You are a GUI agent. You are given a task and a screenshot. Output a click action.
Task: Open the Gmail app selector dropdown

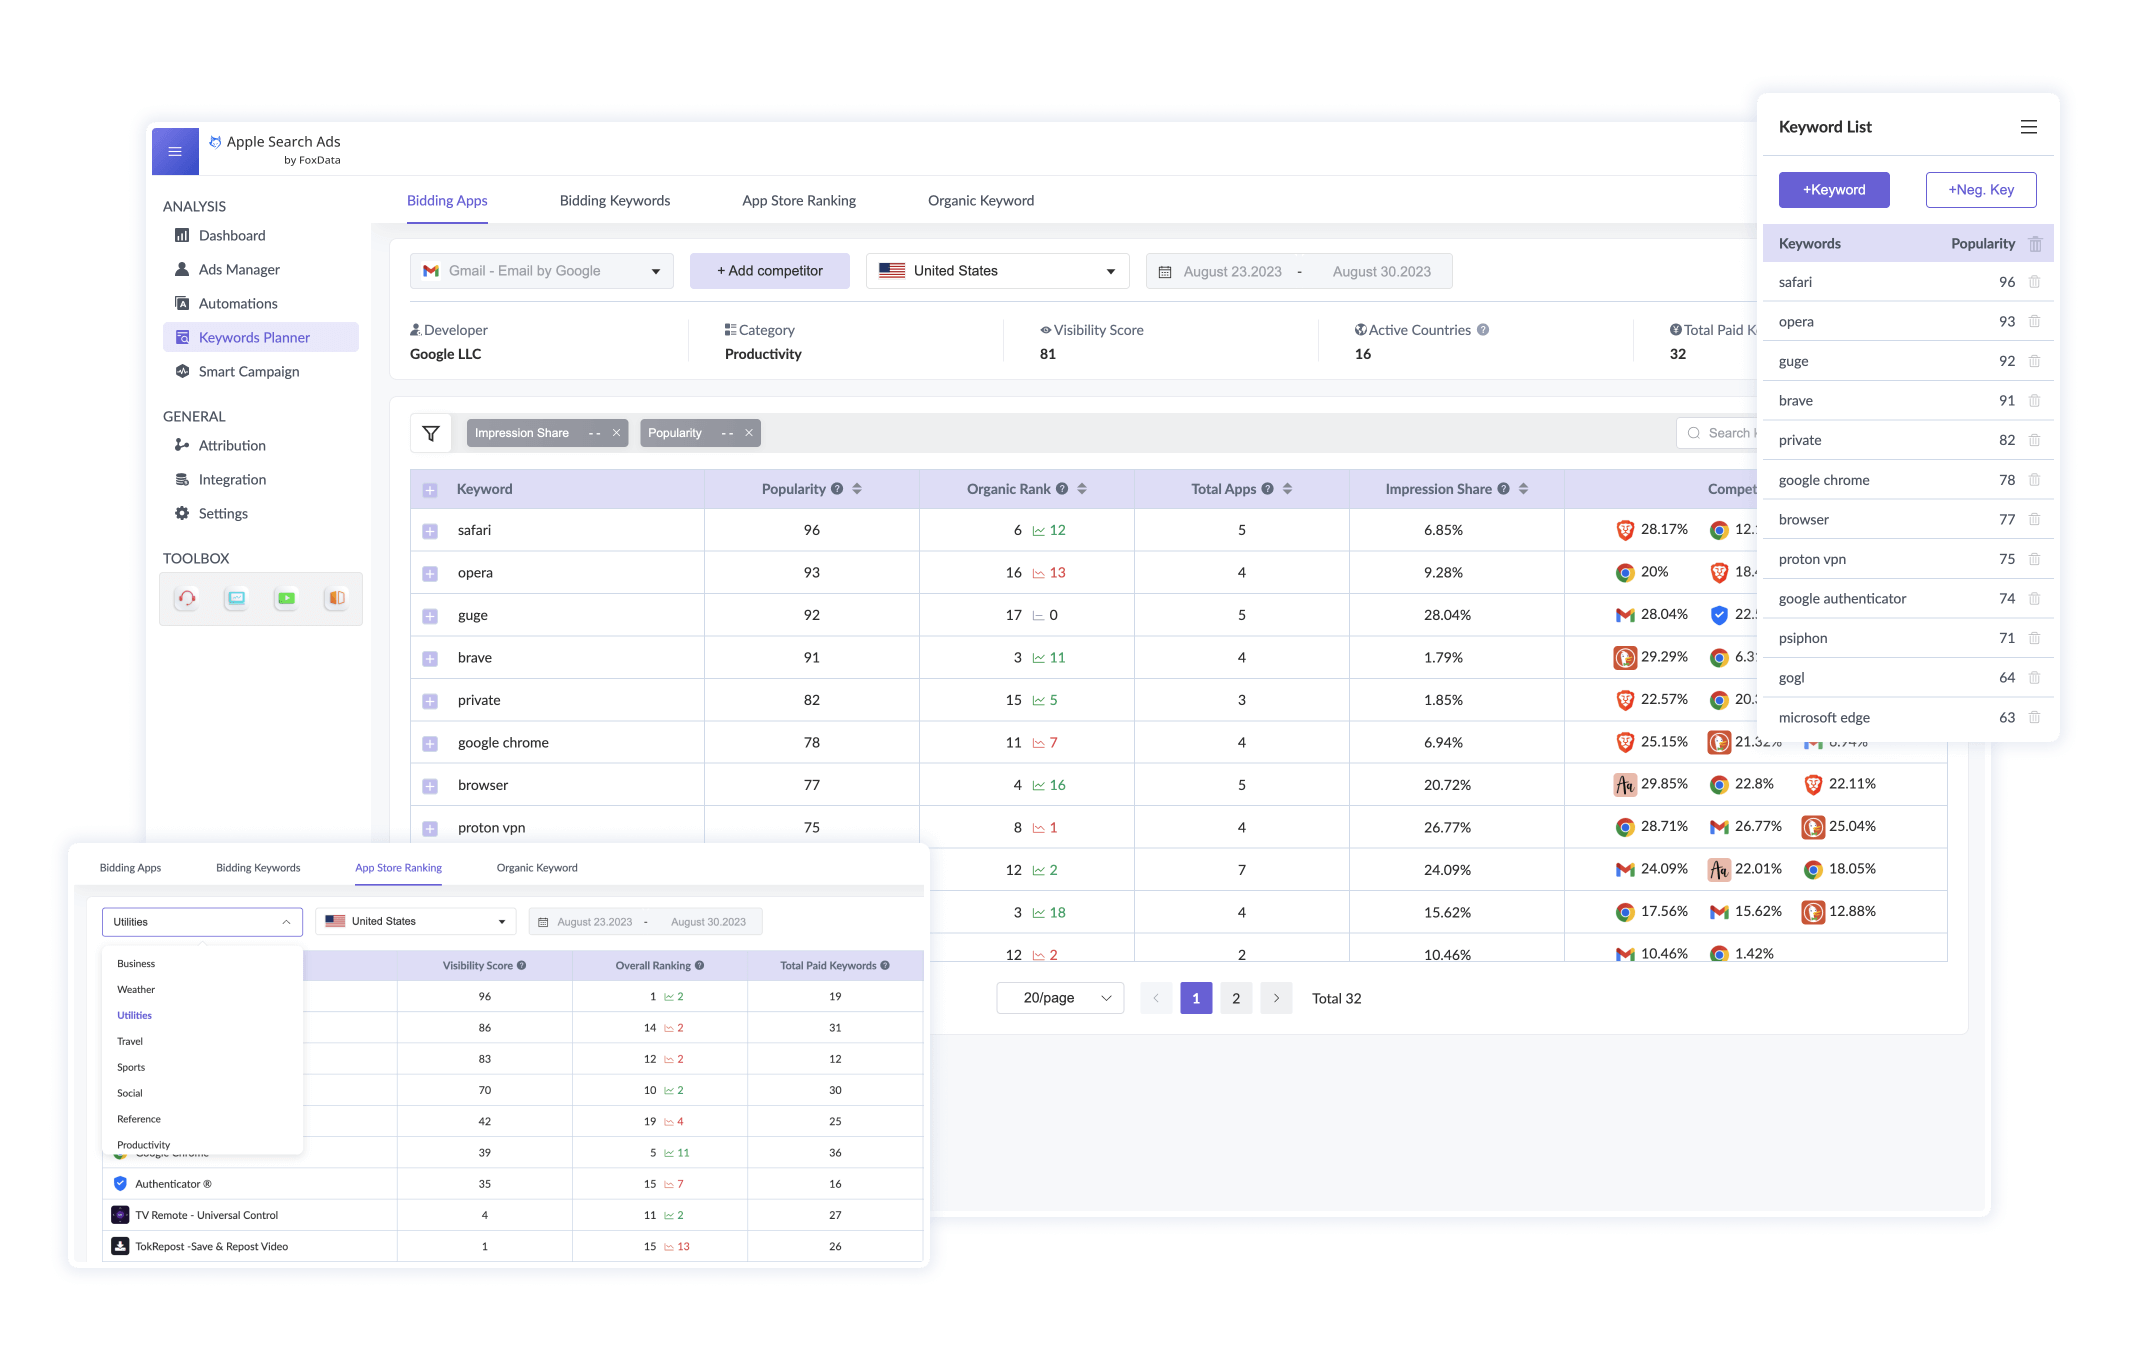tap(541, 271)
